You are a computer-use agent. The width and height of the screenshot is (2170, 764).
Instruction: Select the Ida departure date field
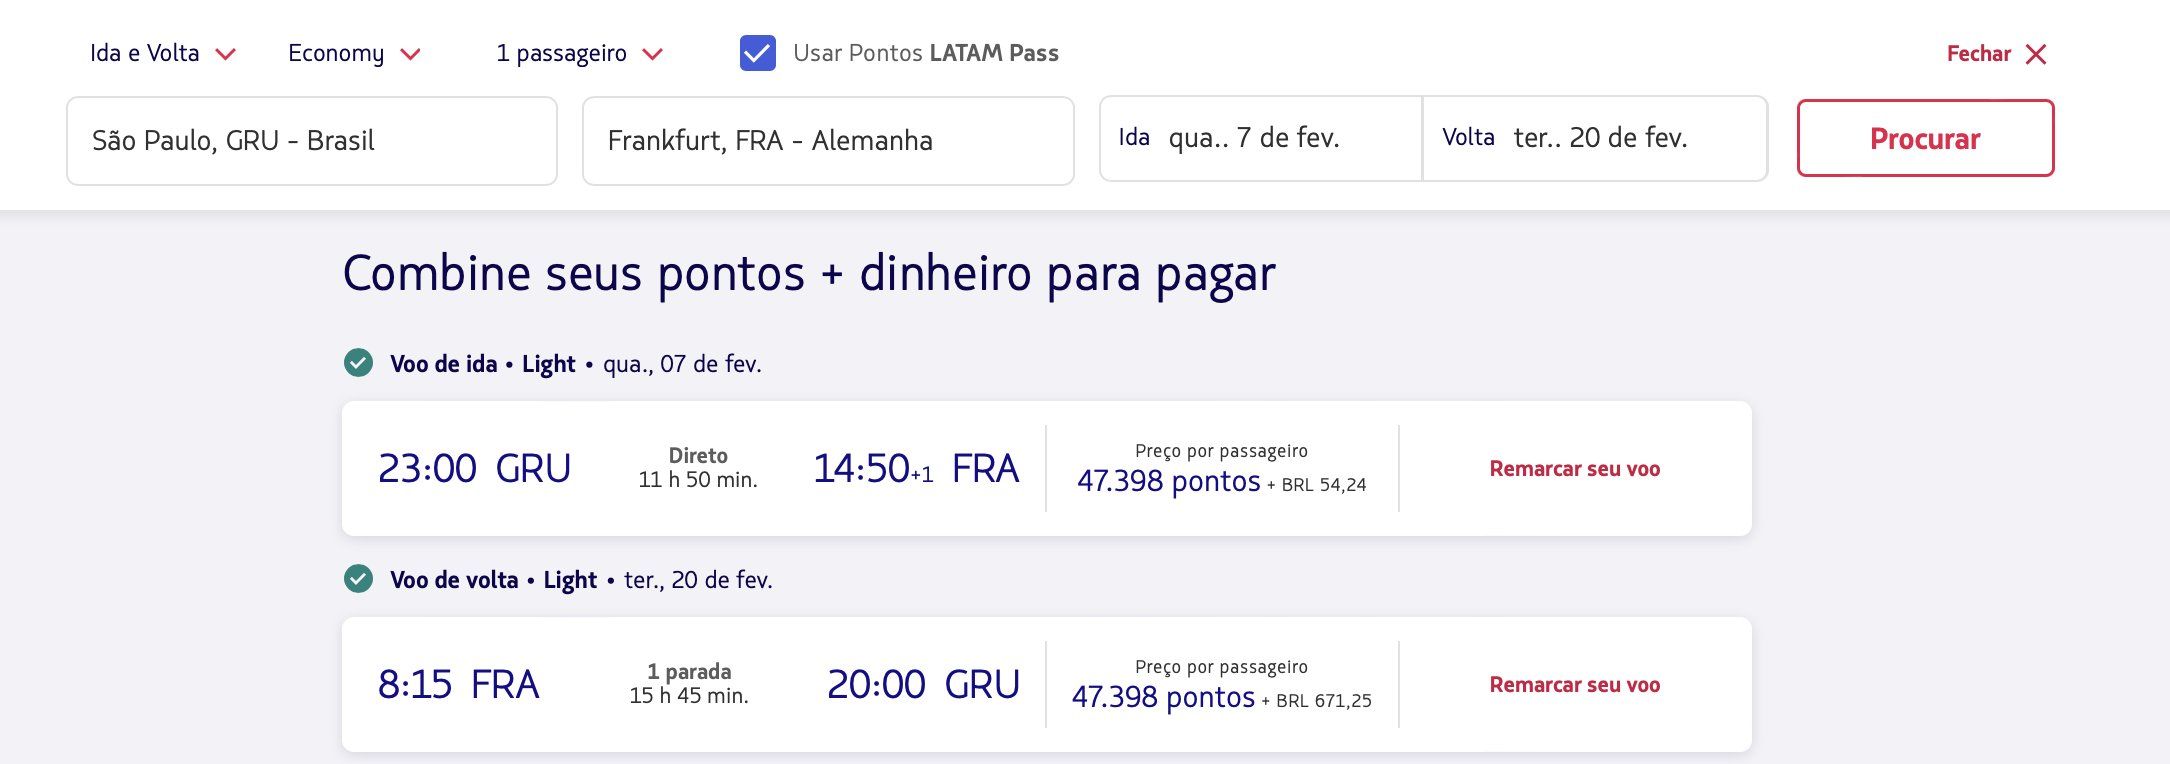pos(1260,138)
